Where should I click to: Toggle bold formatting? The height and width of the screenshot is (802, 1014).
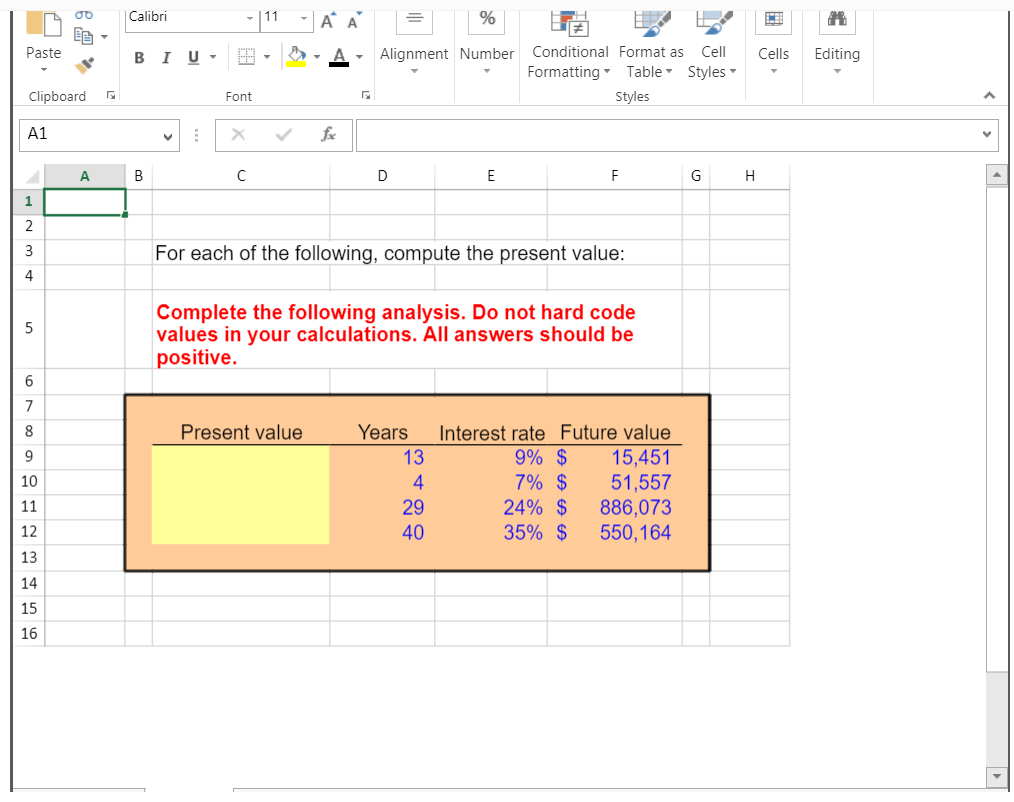pyautogui.click(x=139, y=57)
